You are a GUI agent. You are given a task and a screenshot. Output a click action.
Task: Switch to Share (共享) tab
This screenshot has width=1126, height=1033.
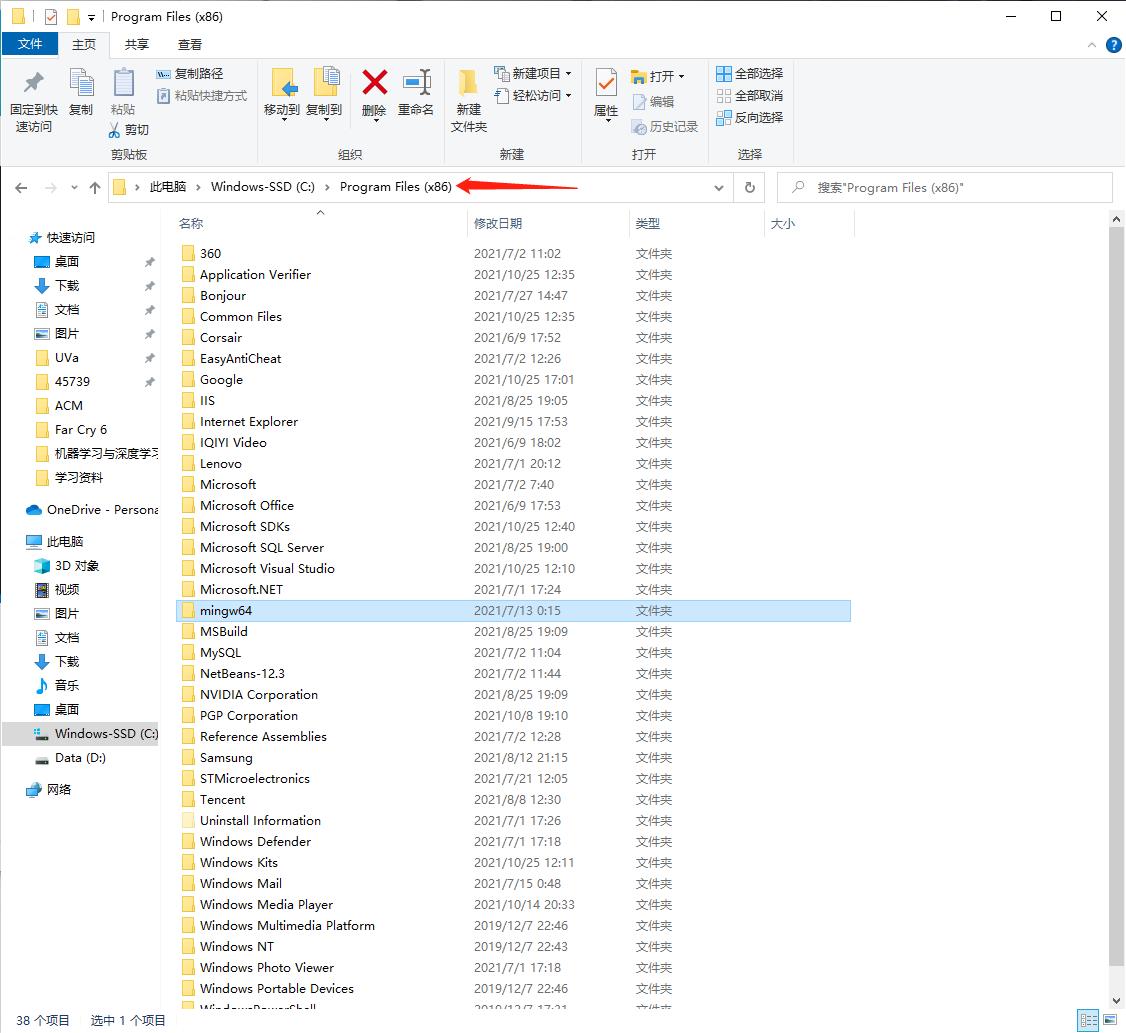[136, 44]
